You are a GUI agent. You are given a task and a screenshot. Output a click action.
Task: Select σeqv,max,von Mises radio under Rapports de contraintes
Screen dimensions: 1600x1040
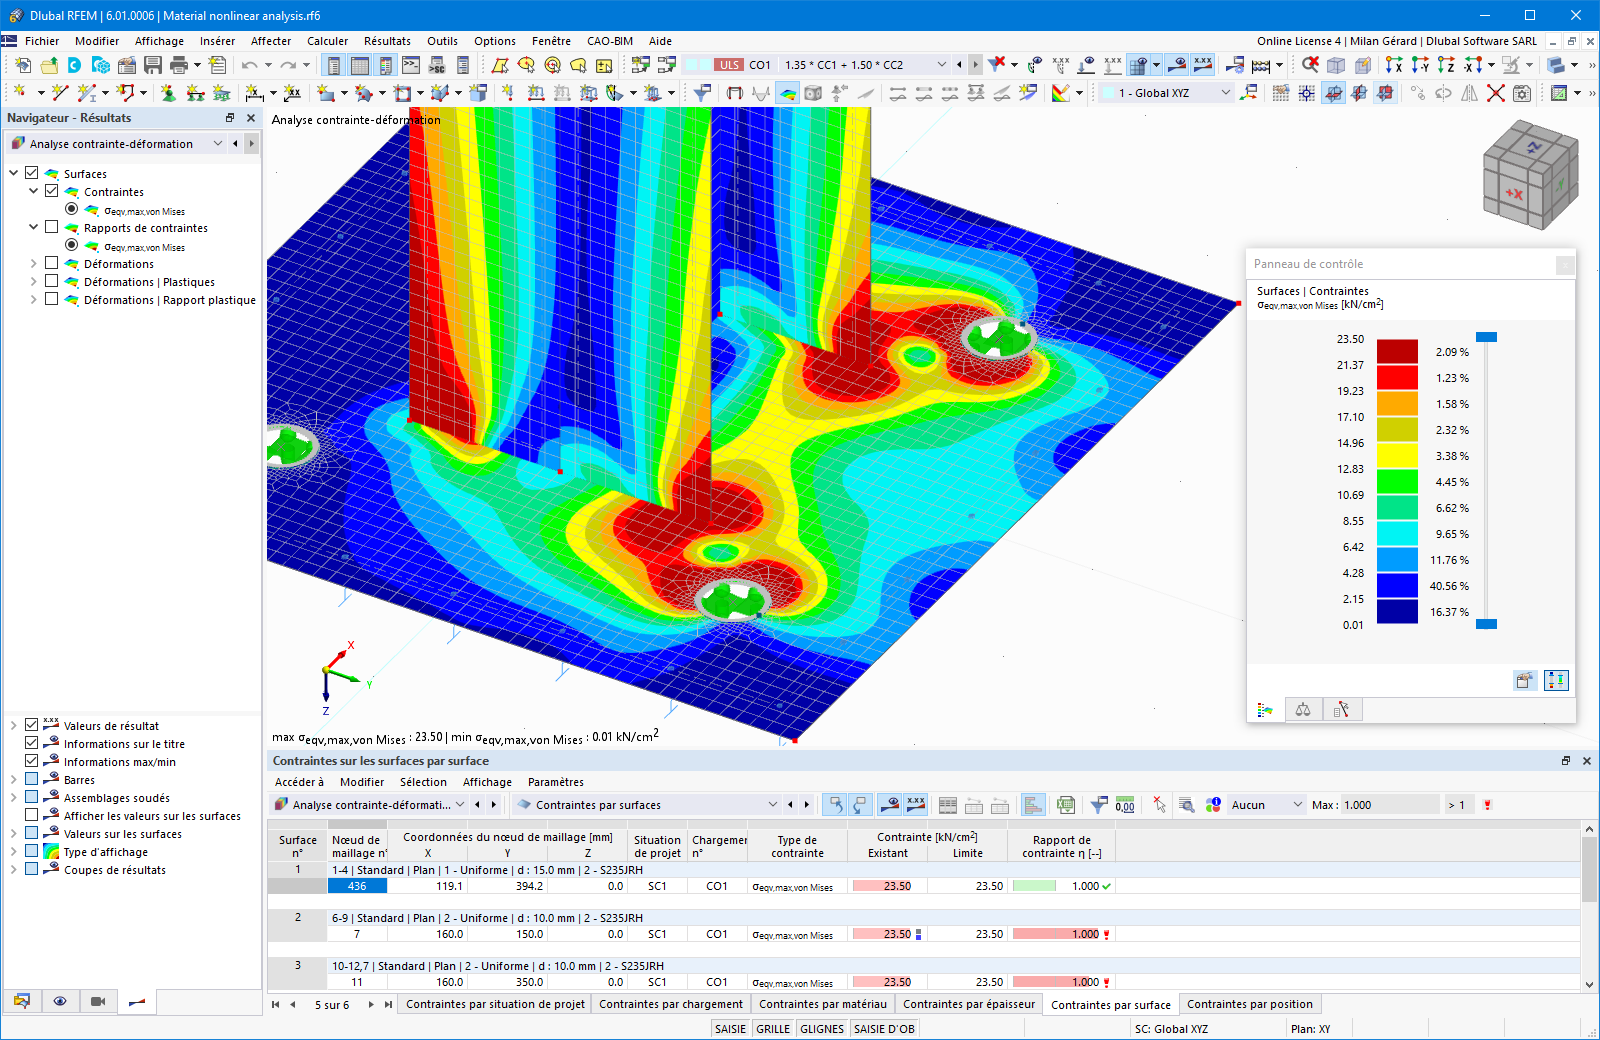click(71, 245)
